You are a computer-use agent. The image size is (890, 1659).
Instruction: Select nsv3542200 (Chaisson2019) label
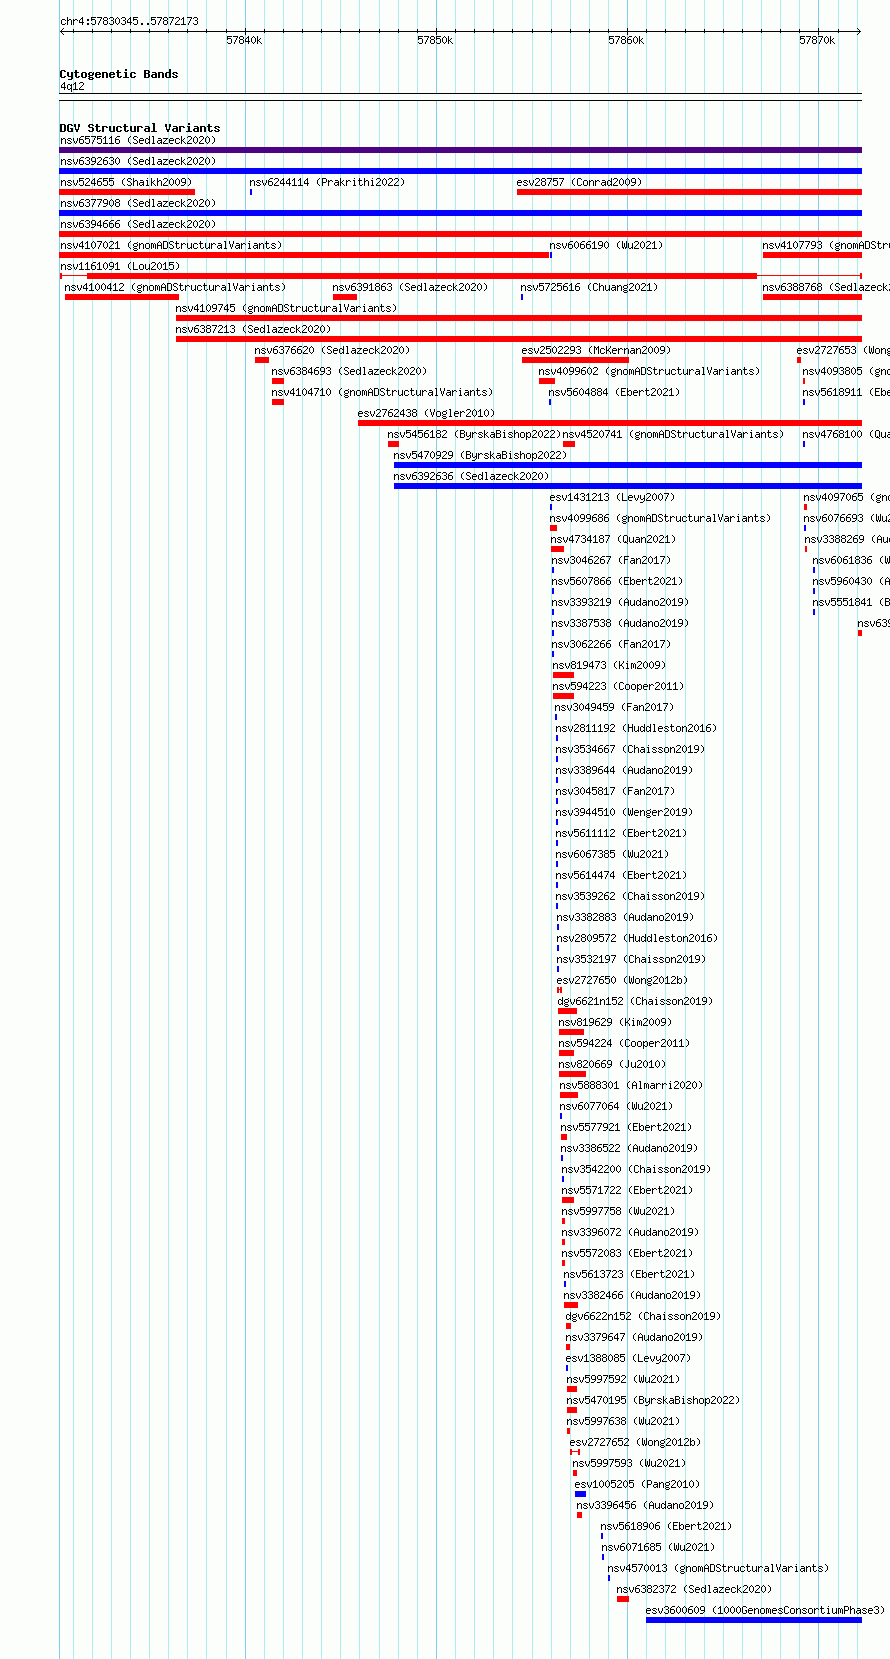636,1169
